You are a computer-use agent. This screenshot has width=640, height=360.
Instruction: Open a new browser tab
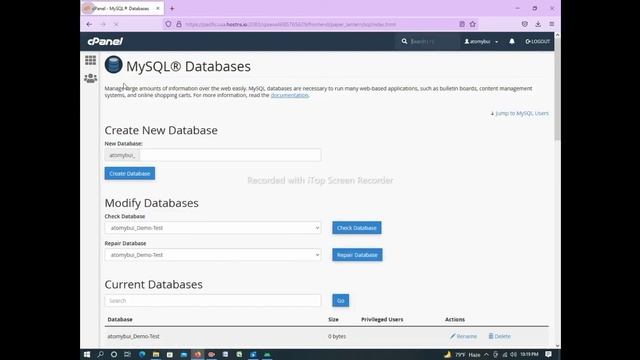(172, 8)
